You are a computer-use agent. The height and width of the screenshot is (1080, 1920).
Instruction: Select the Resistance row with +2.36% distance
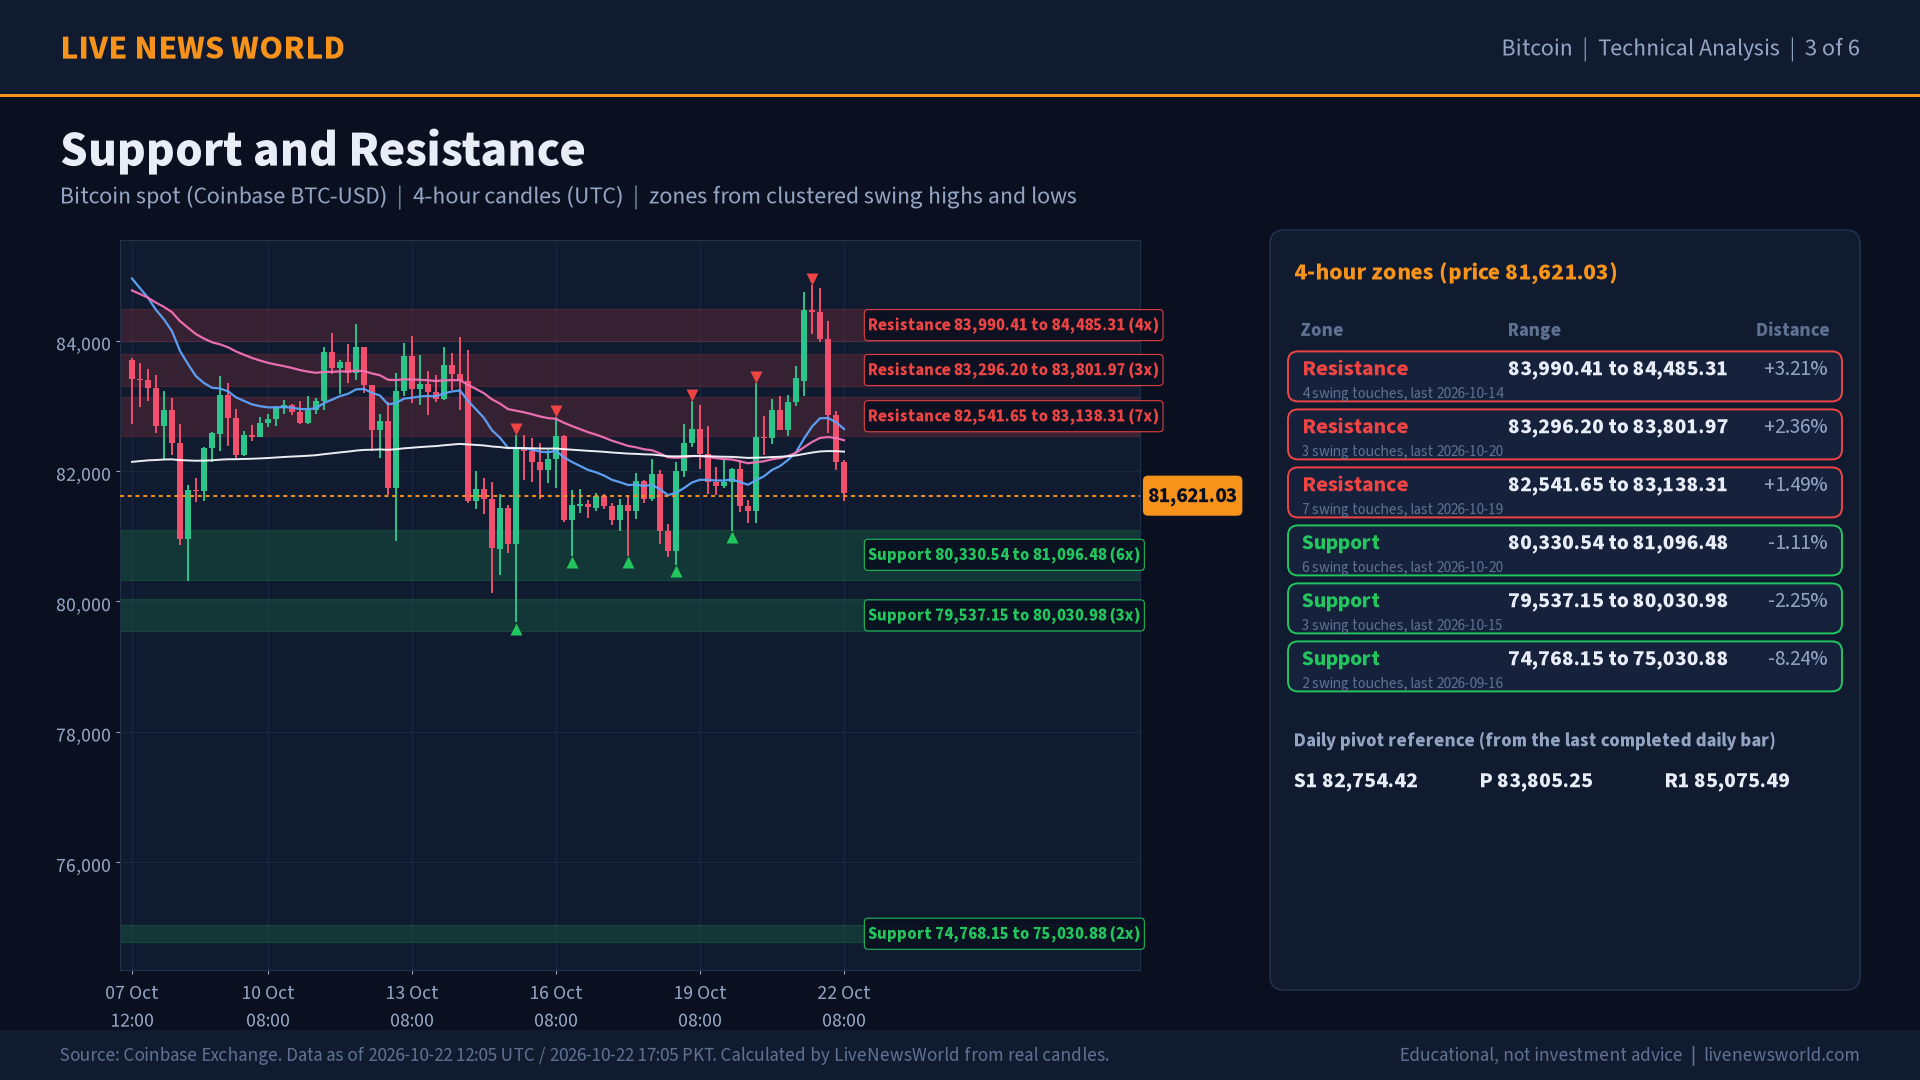tap(1564, 435)
